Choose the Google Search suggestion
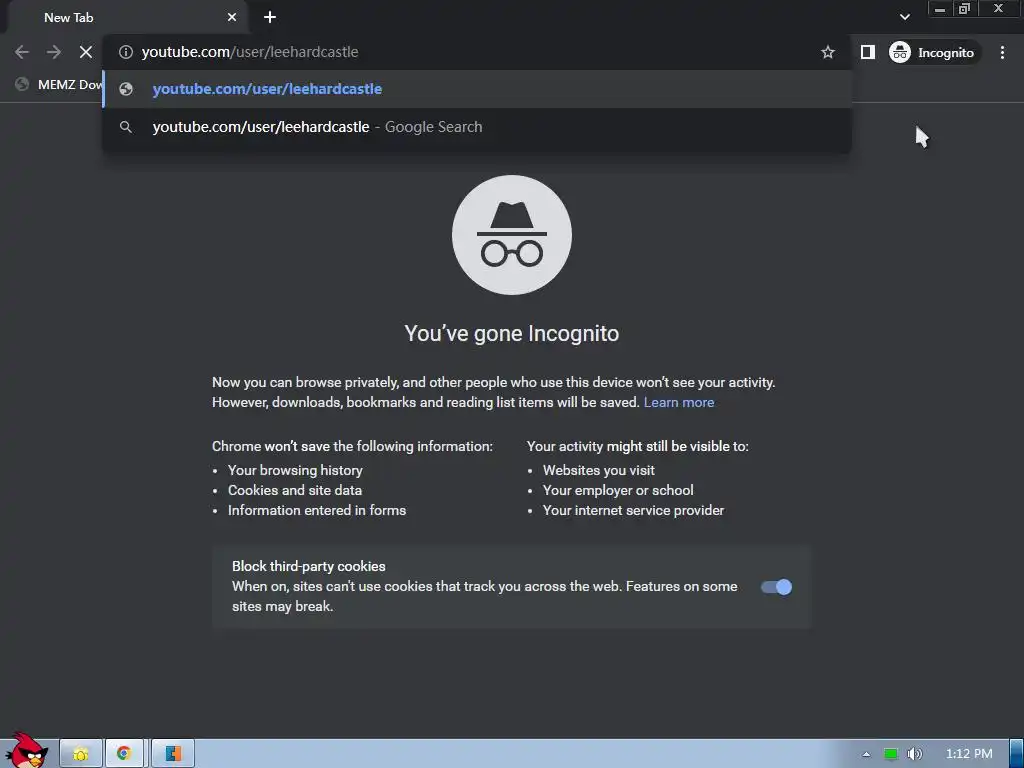This screenshot has width=1024, height=768. coord(477,127)
